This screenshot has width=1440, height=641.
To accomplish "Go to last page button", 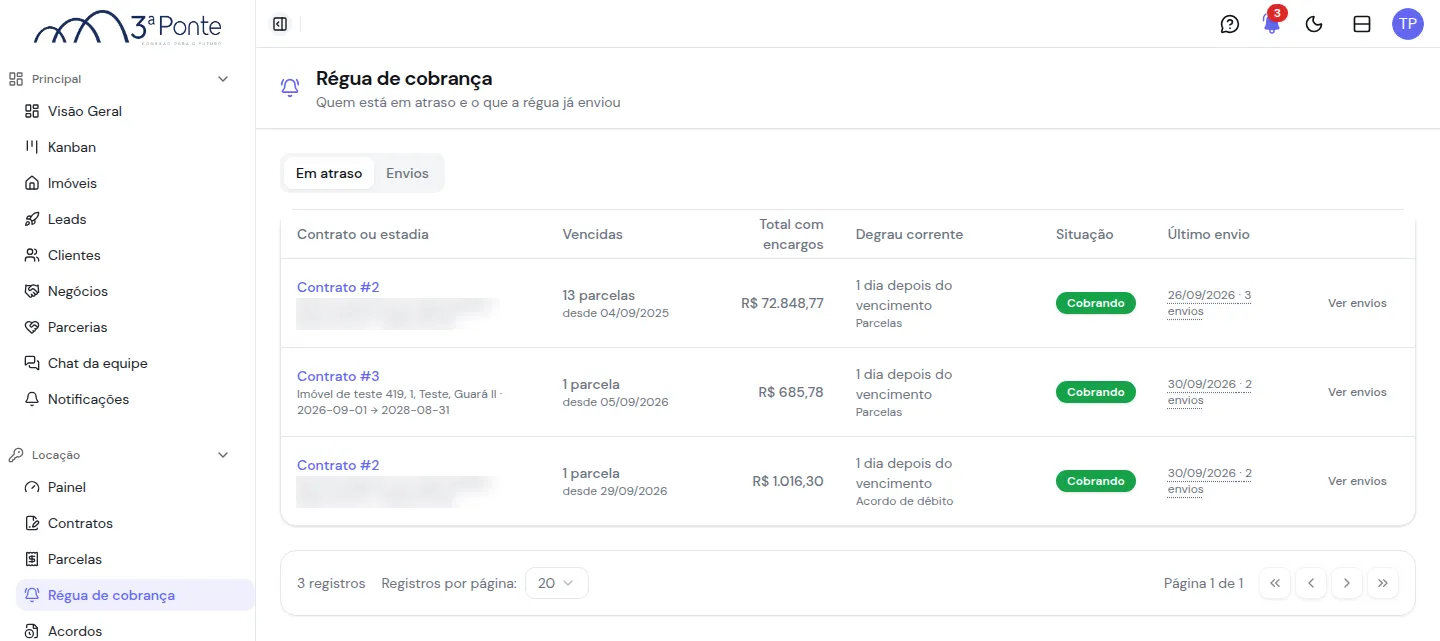I will [x=1383, y=583].
